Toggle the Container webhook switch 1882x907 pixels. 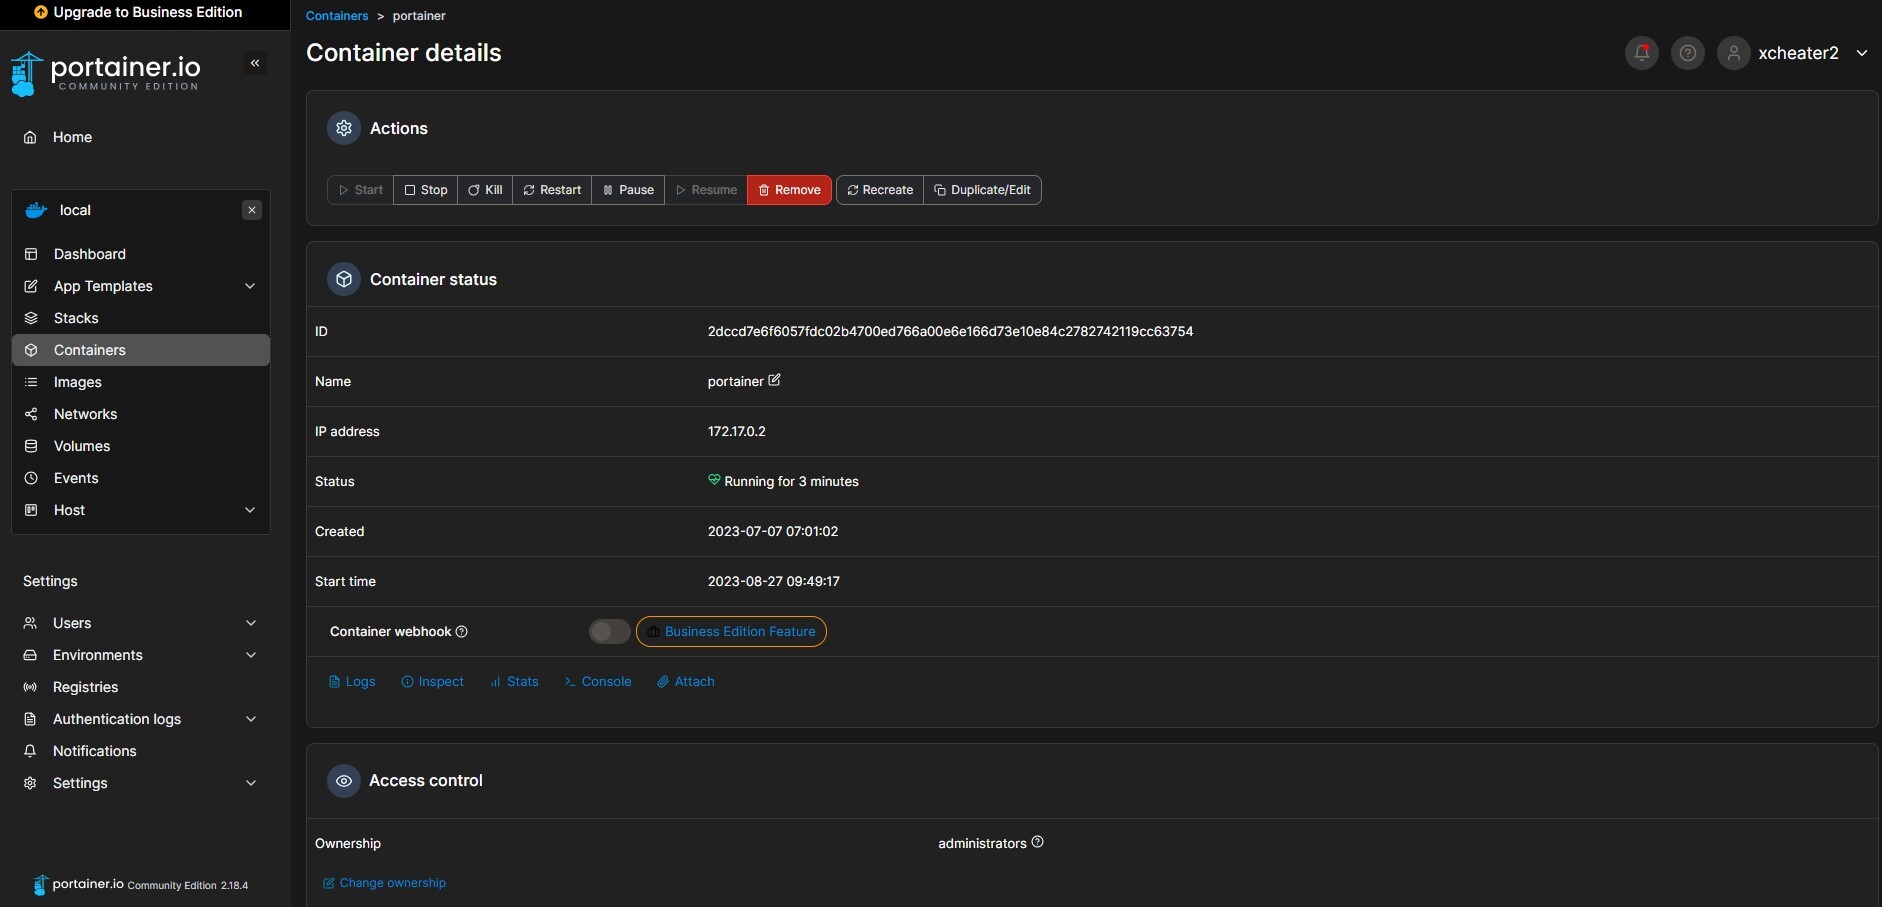pos(609,631)
